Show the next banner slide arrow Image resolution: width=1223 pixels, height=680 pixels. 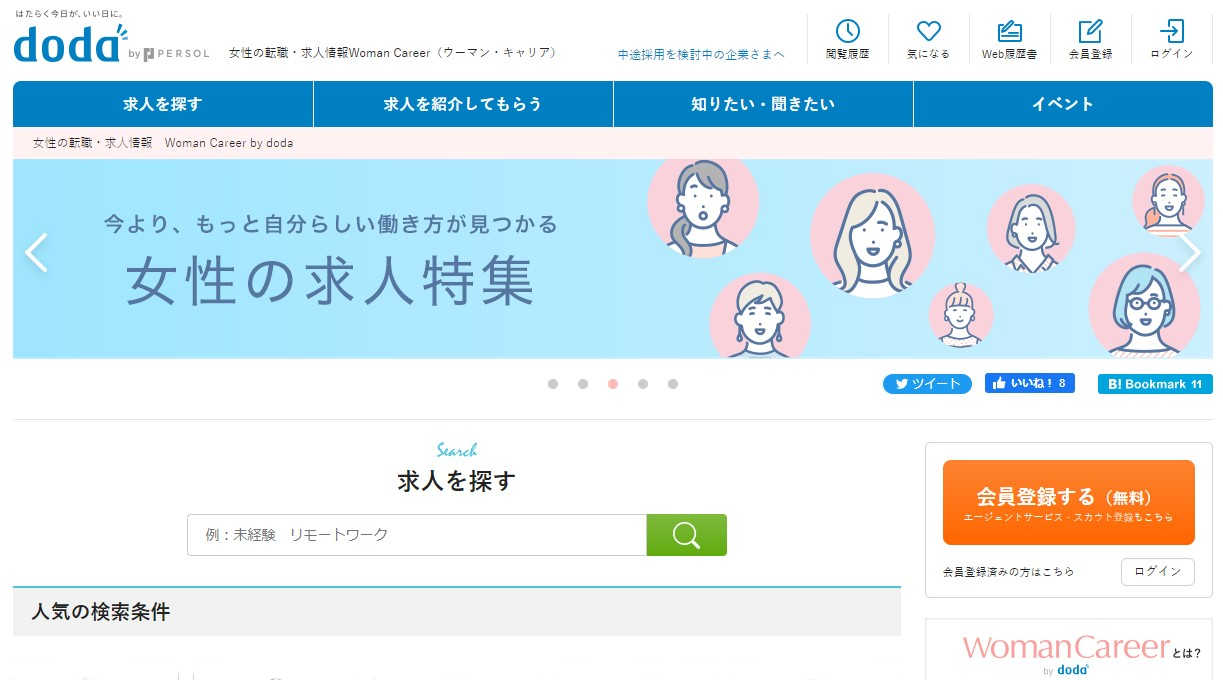(1189, 253)
